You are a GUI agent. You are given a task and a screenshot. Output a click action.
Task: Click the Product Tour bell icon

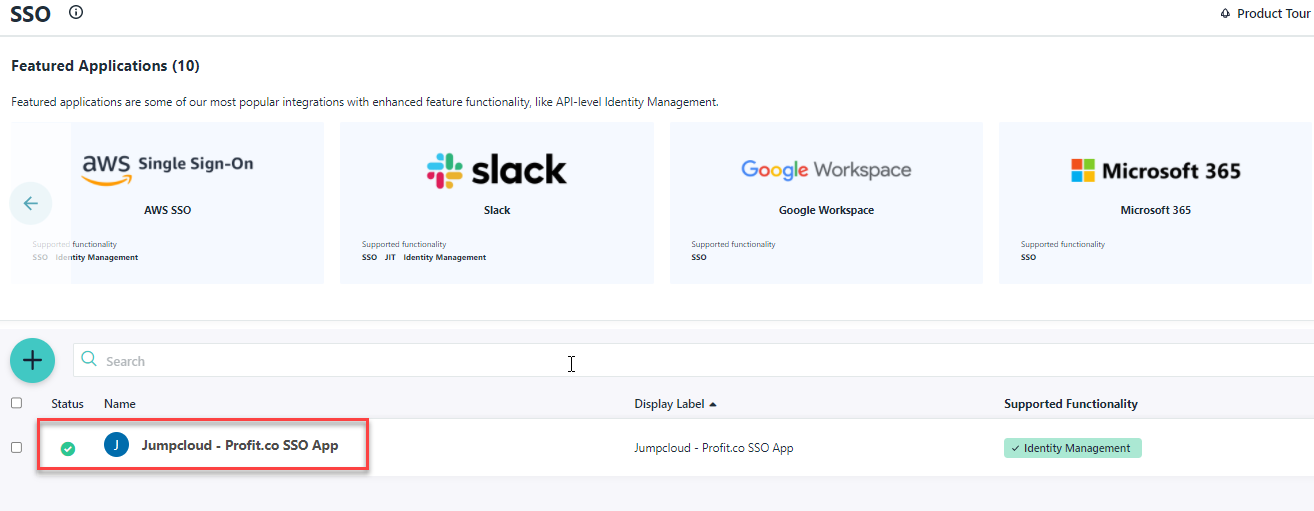1225,14
